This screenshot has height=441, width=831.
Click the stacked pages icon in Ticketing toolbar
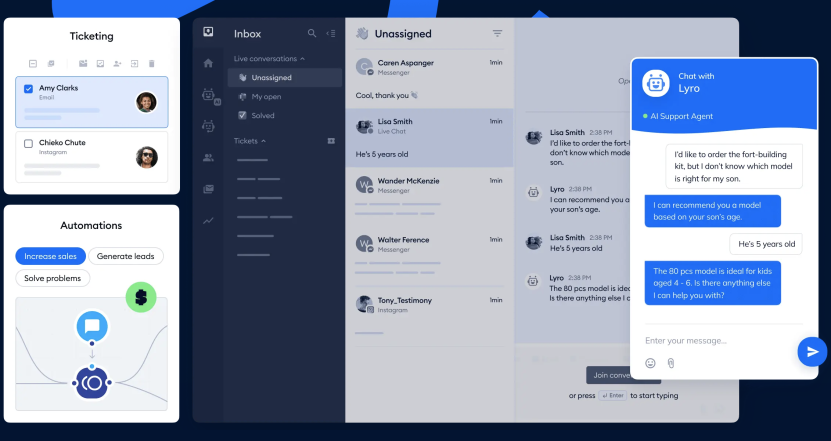tap(51, 64)
